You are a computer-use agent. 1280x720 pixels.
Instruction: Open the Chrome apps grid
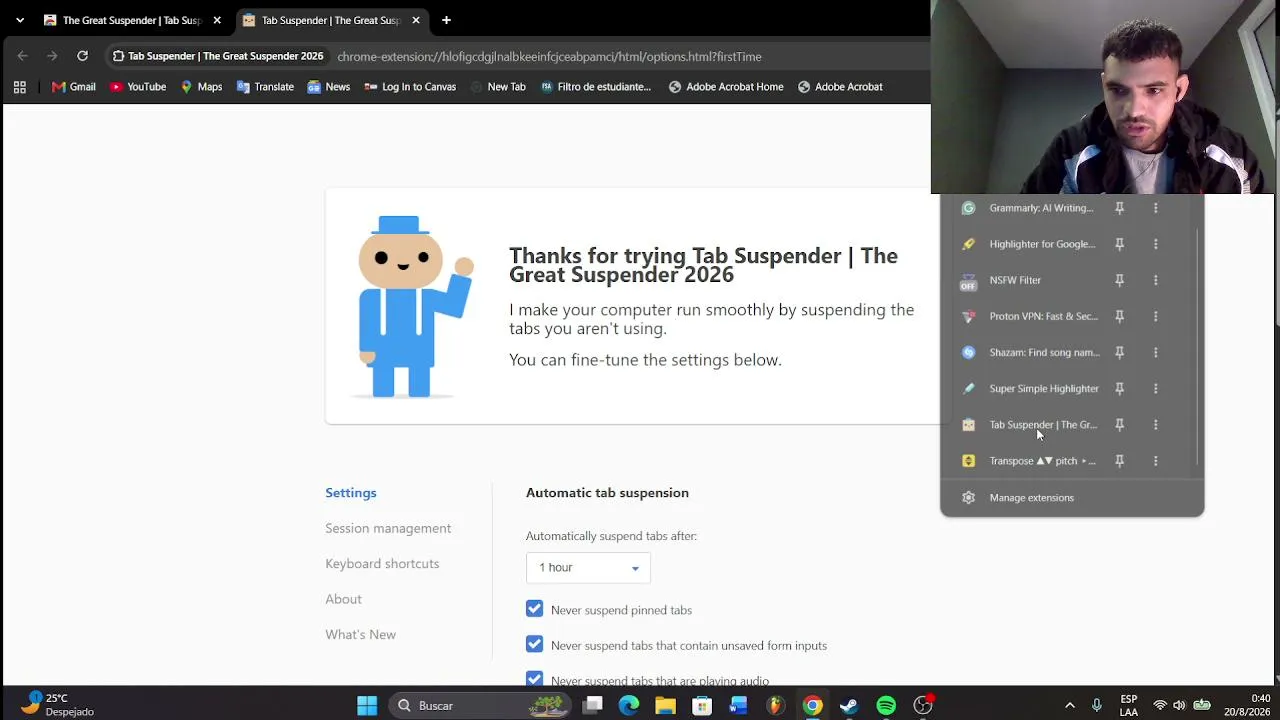(19, 87)
